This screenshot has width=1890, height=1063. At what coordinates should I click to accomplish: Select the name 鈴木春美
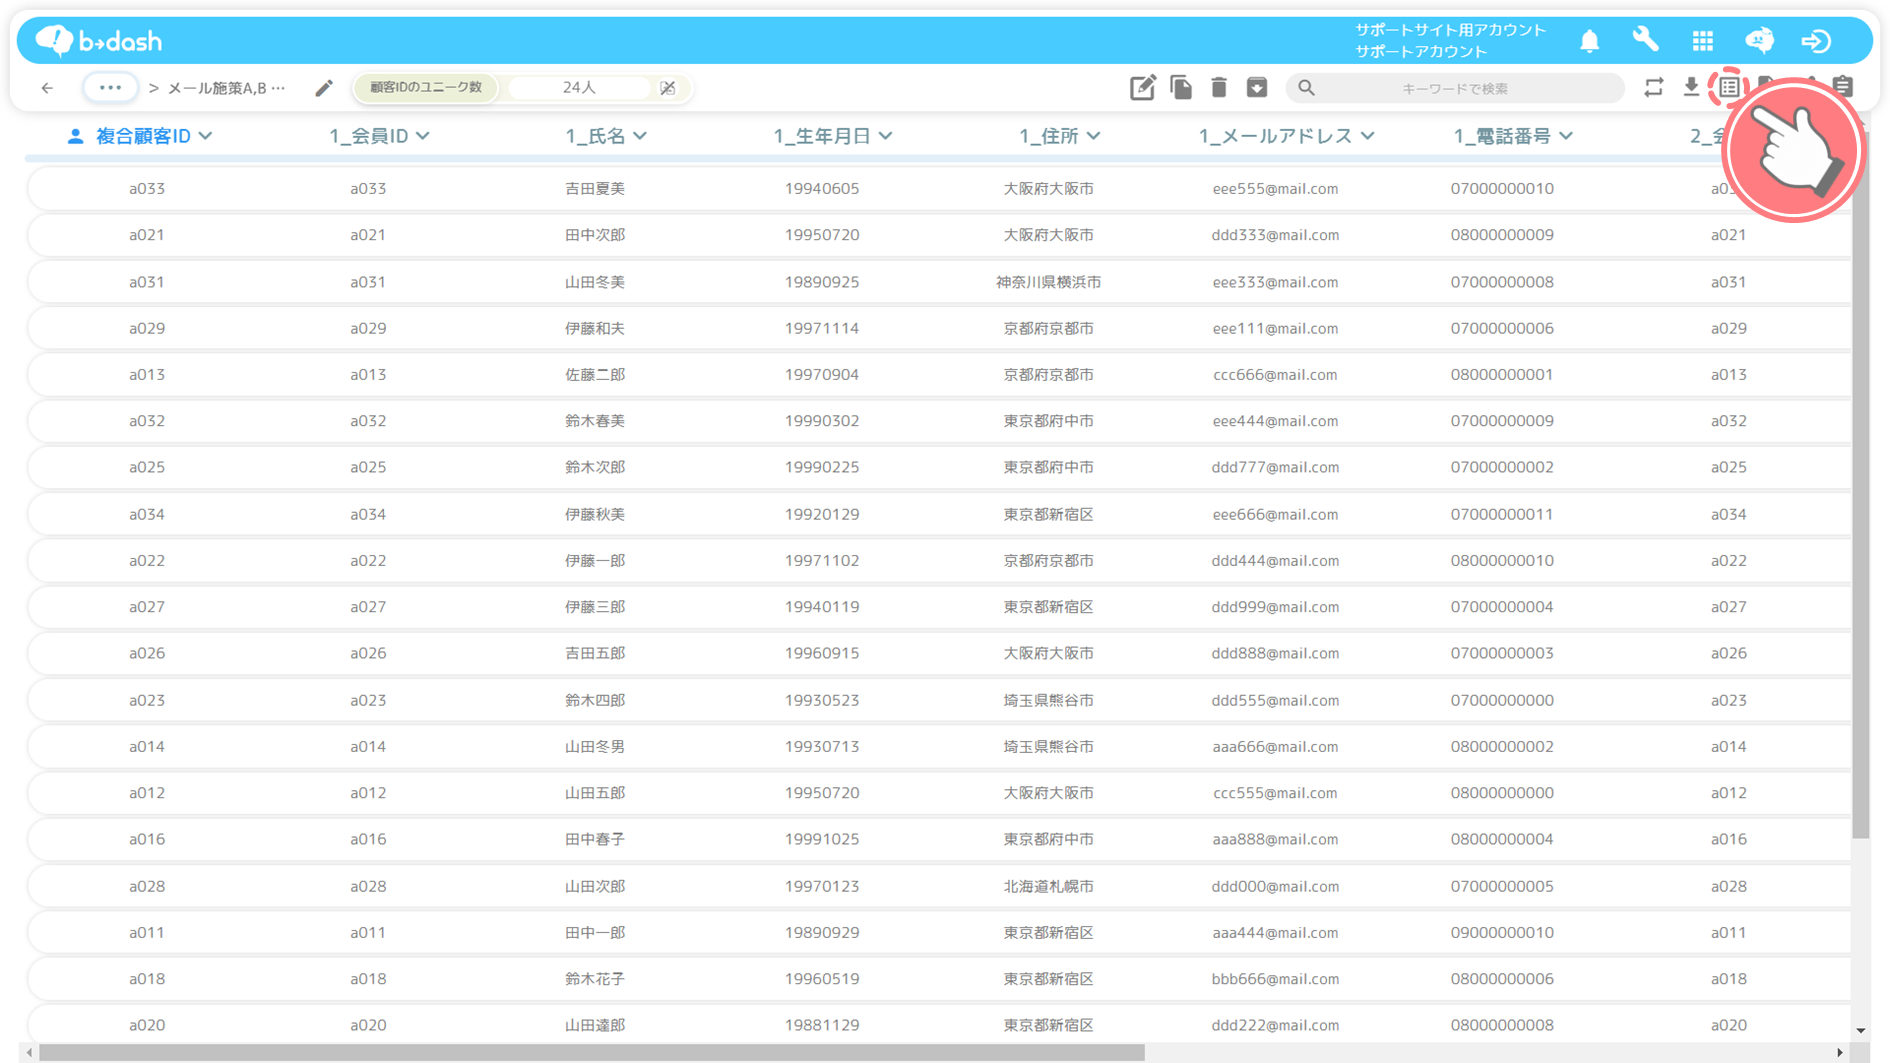point(595,421)
